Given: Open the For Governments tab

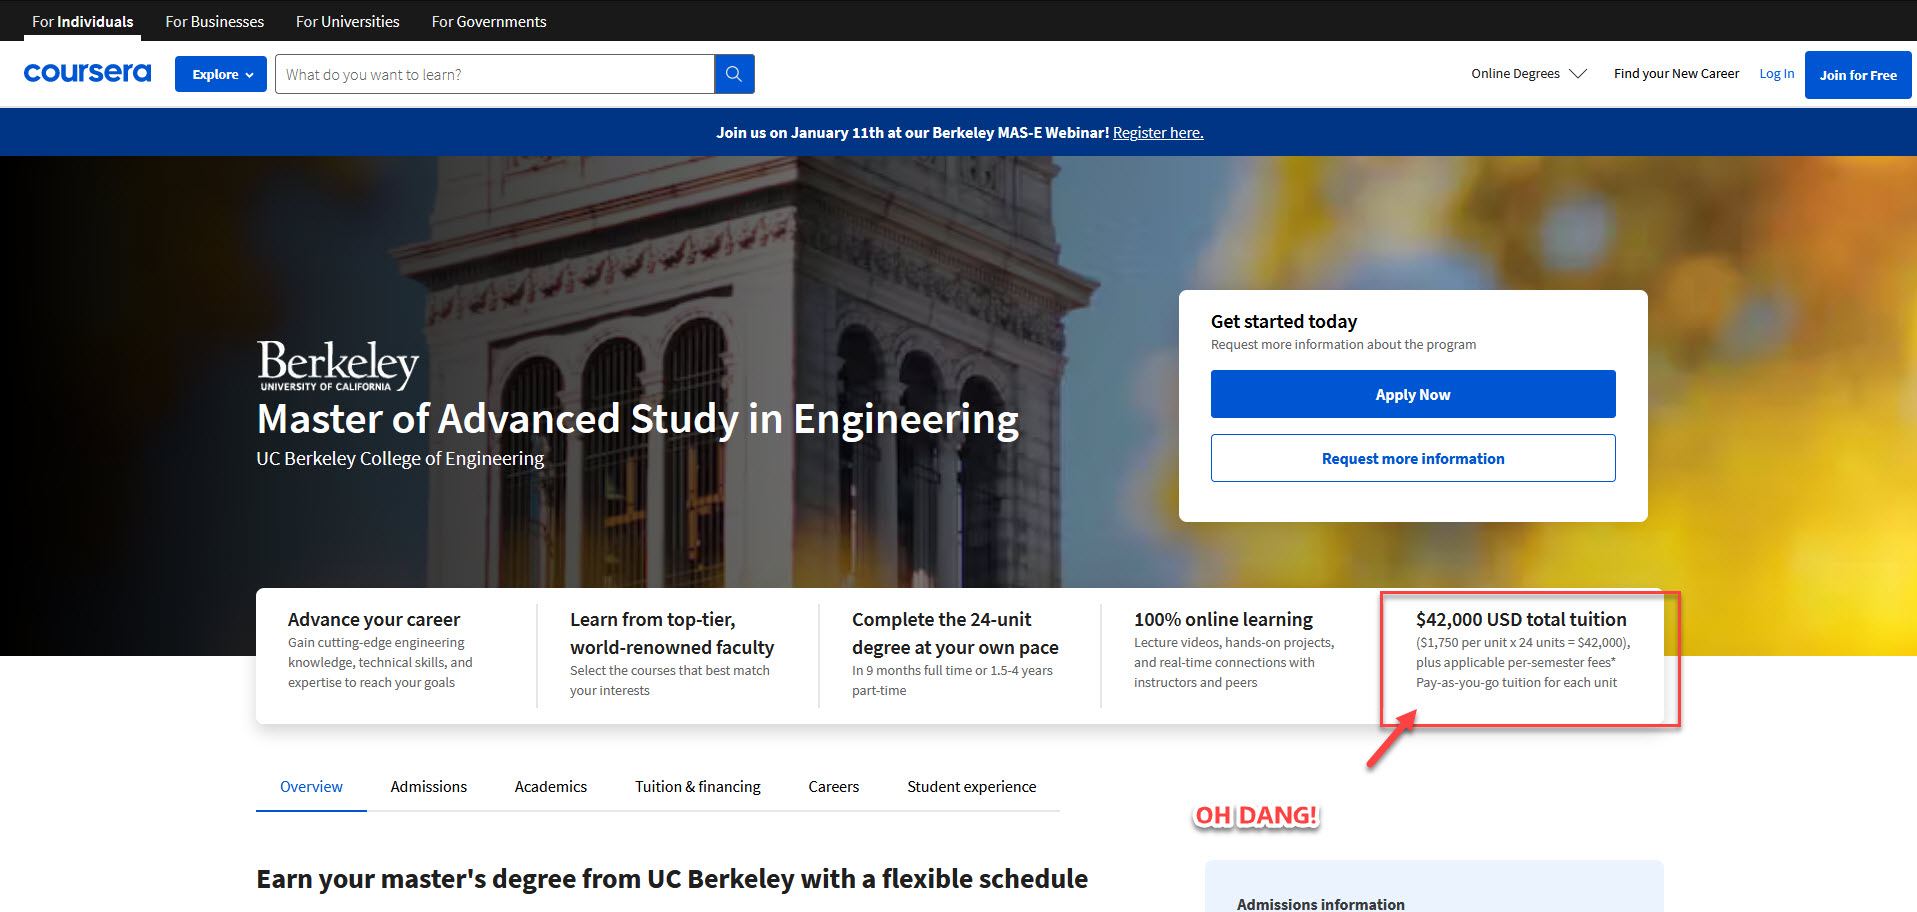Looking at the screenshot, I should (489, 21).
